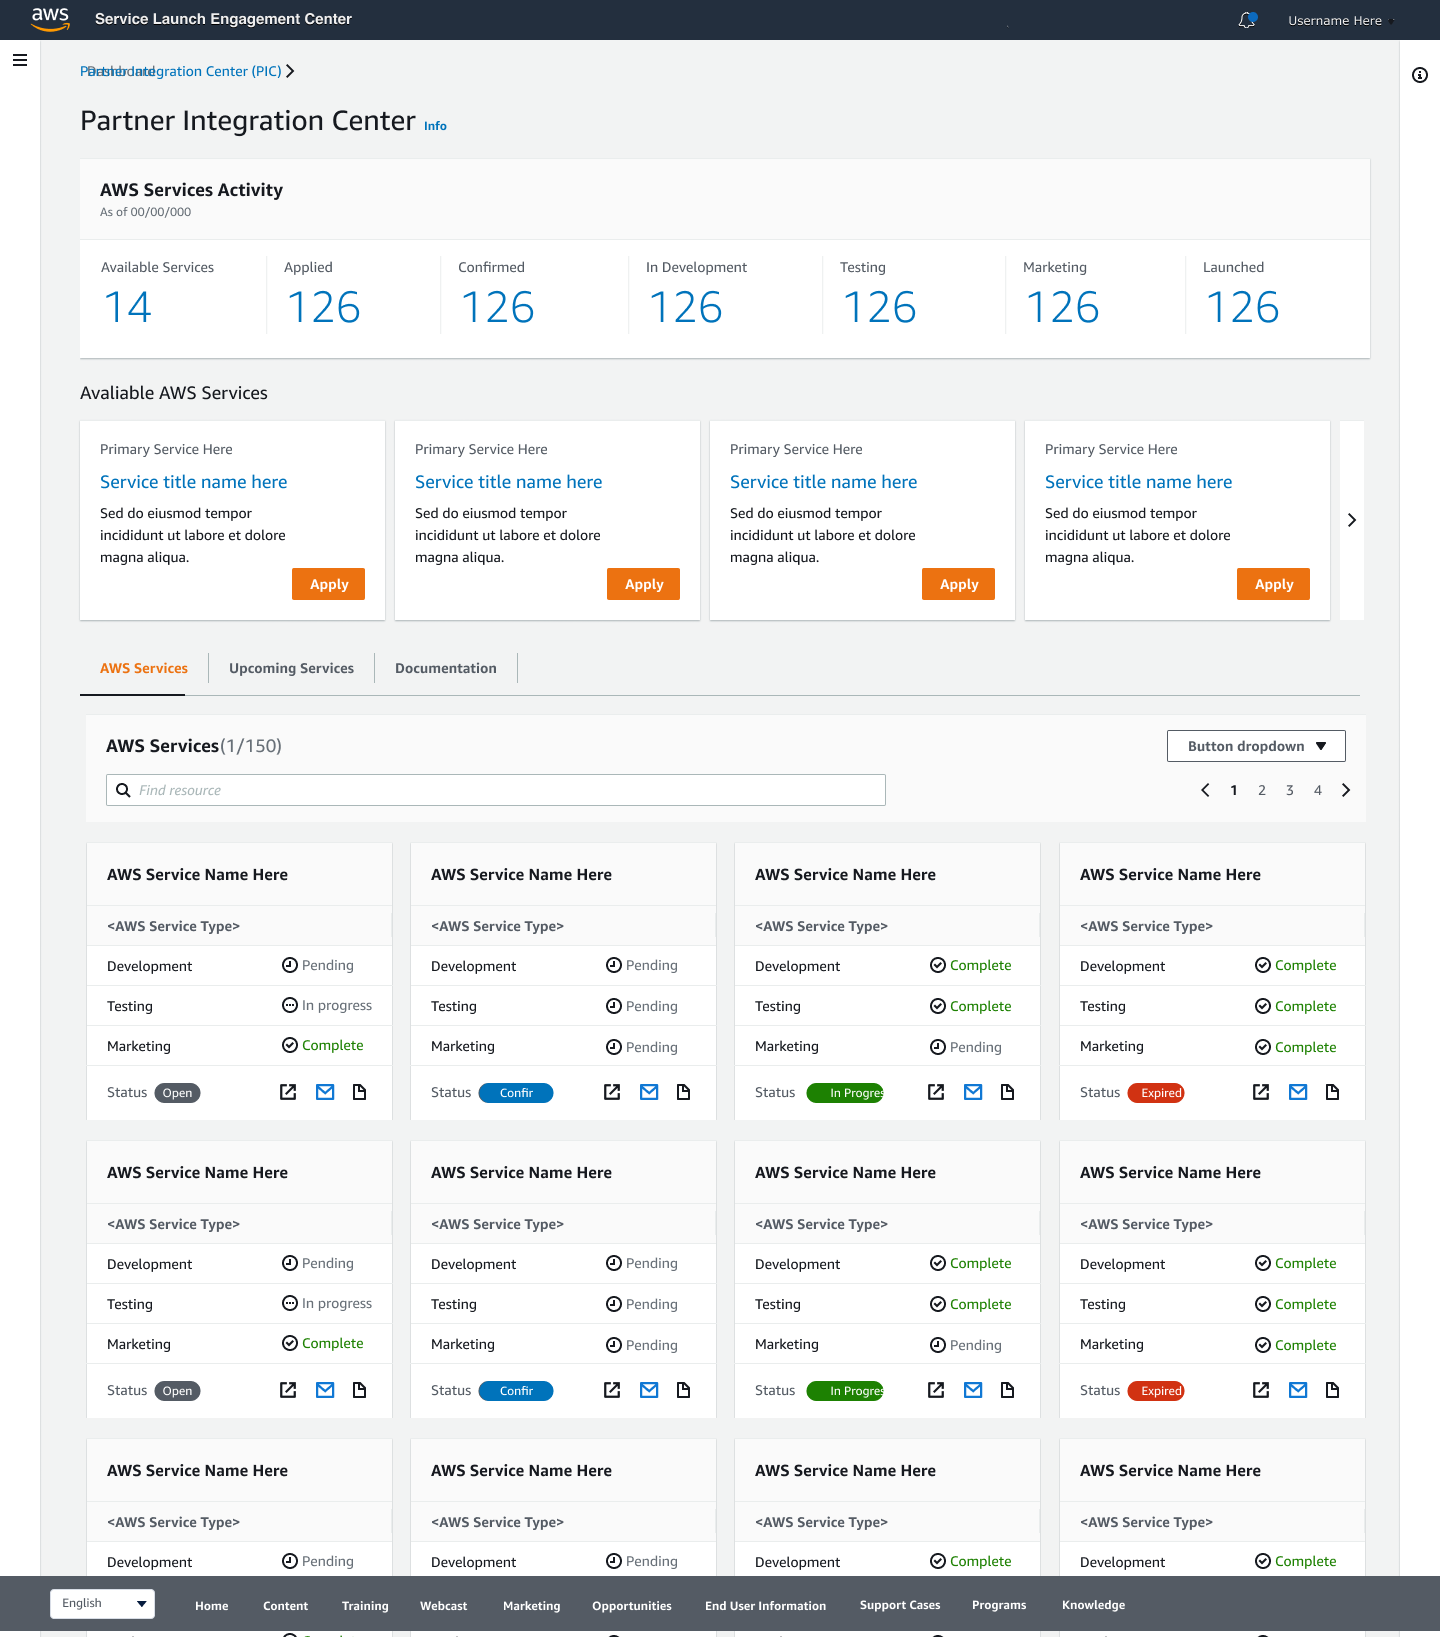1440x1637 pixels.
Task: Open external link icon on second-row Confir card
Action: point(612,1390)
